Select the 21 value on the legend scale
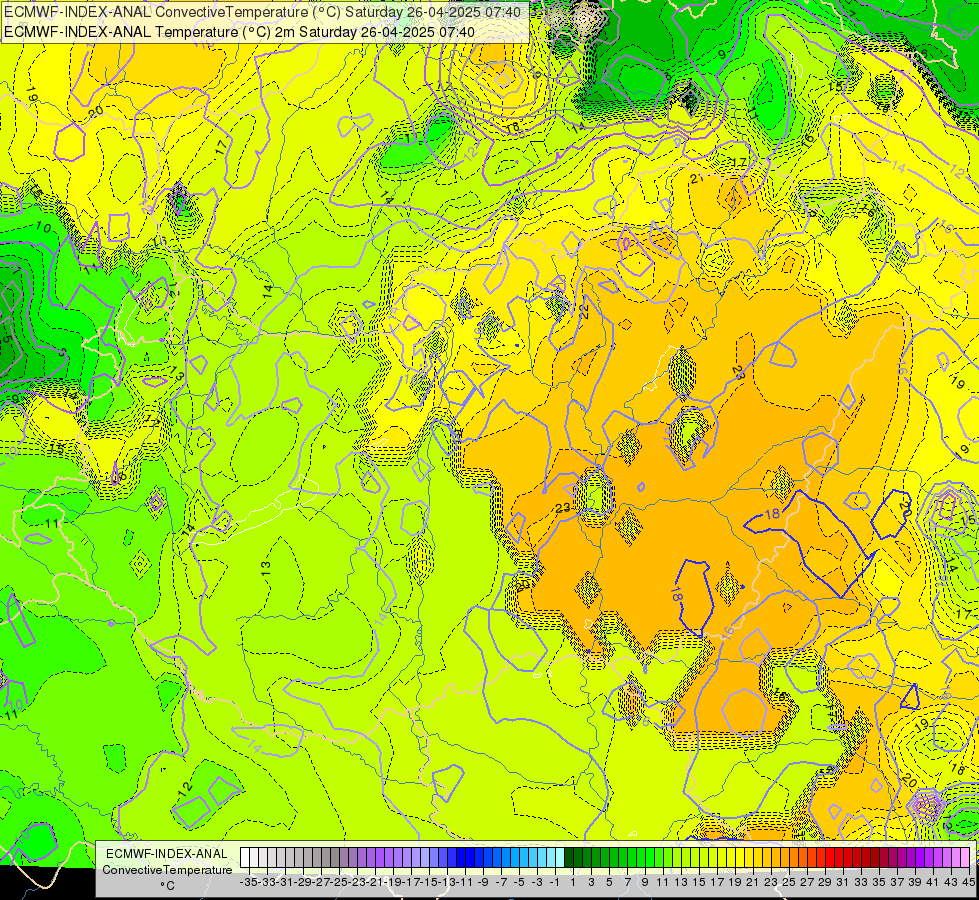Image resolution: width=979 pixels, height=900 pixels. pos(752,883)
